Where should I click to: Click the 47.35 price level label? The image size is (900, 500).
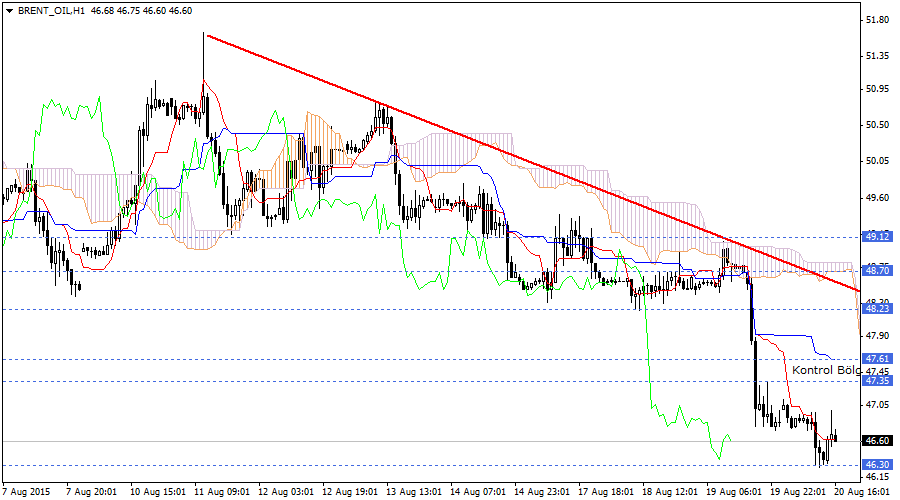click(x=877, y=381)
